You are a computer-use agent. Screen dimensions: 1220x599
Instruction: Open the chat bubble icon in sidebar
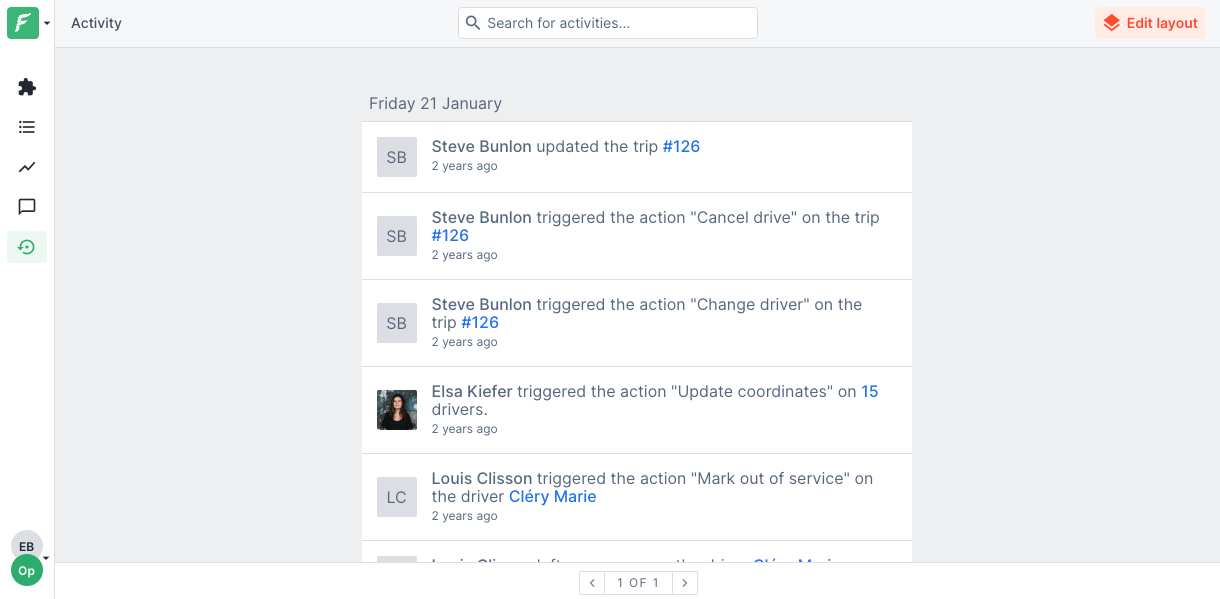click(27, 207)
